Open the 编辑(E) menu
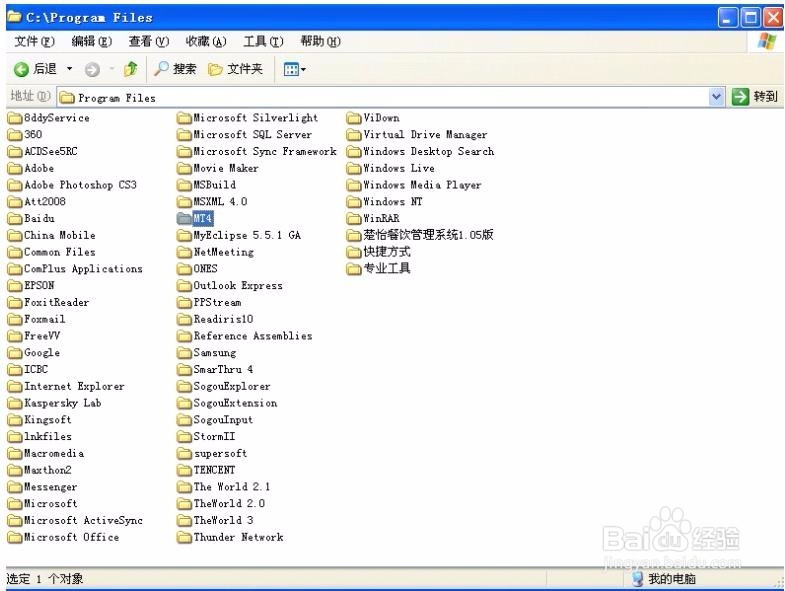785x591 pixels. [92, 41]
